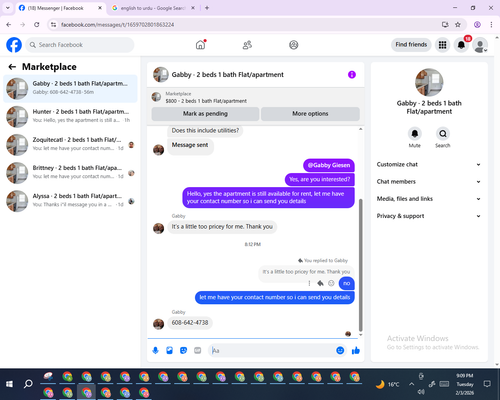Click 'It's a little too pricey' message from Gabby
Image resolution: width=500 pixels, height=400 pixels.
(222, 227)
